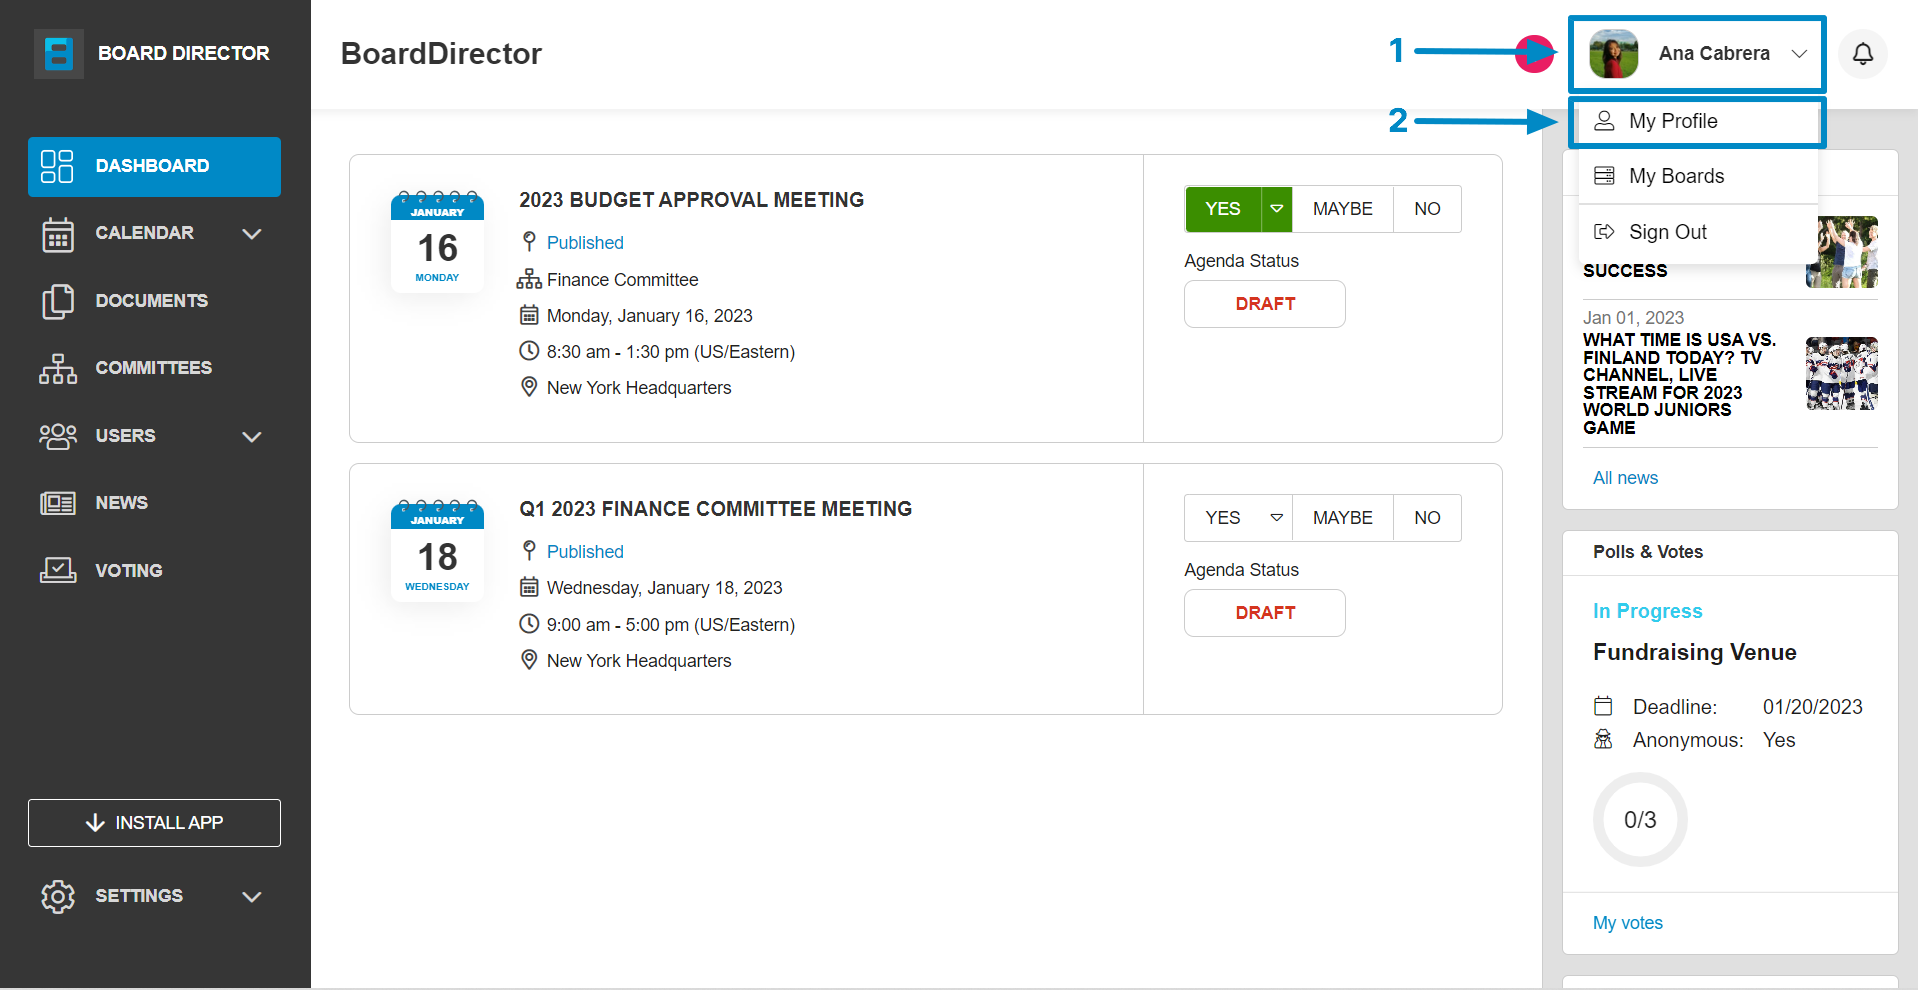Open notifications bell icon
The image size is (1918, 990).
(1862, 54)
